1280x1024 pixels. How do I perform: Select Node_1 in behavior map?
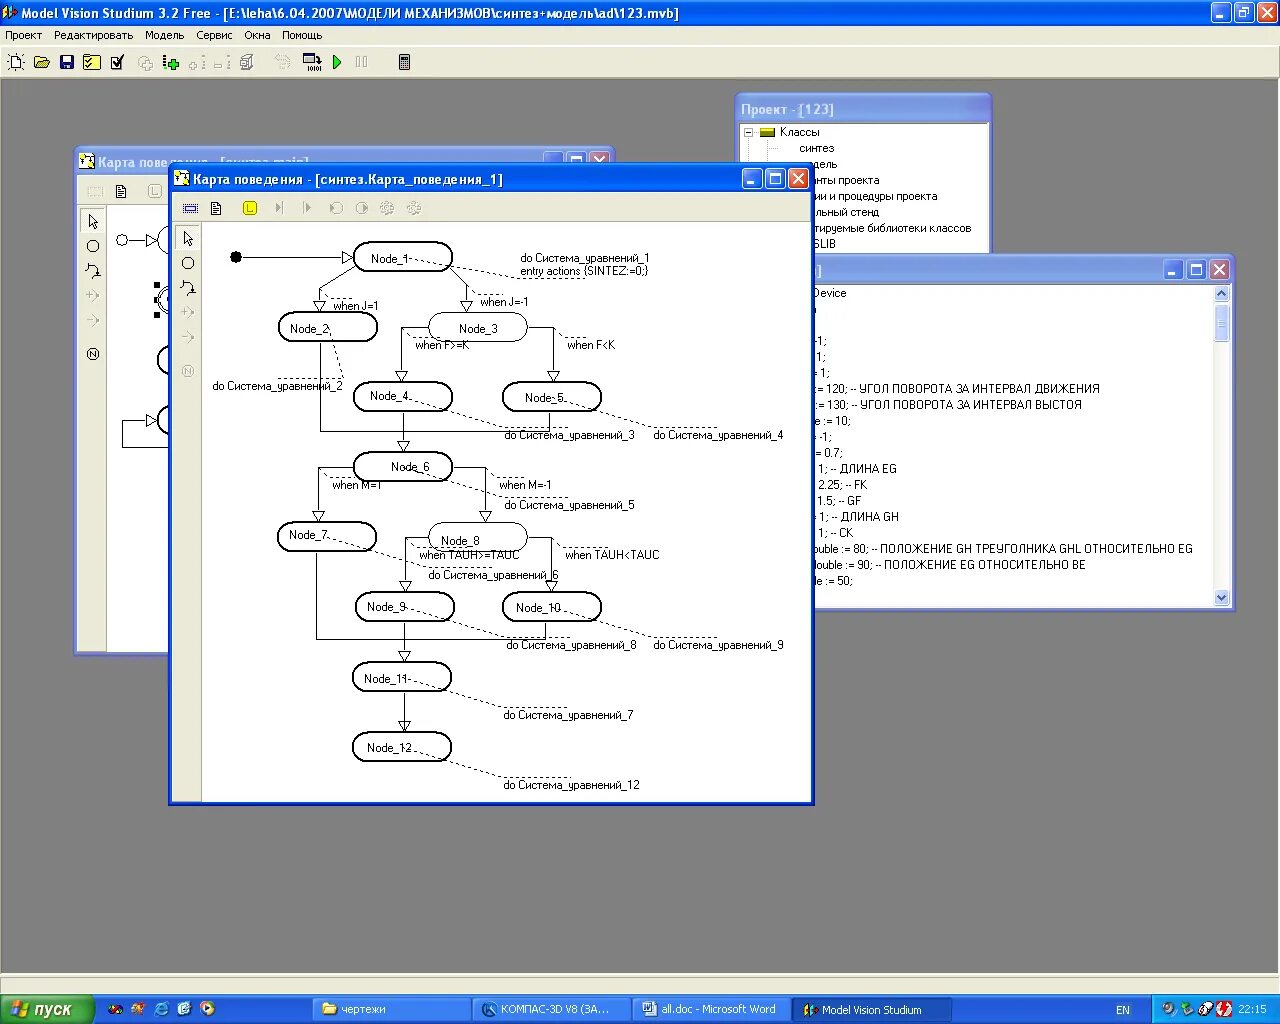point(402,258)
